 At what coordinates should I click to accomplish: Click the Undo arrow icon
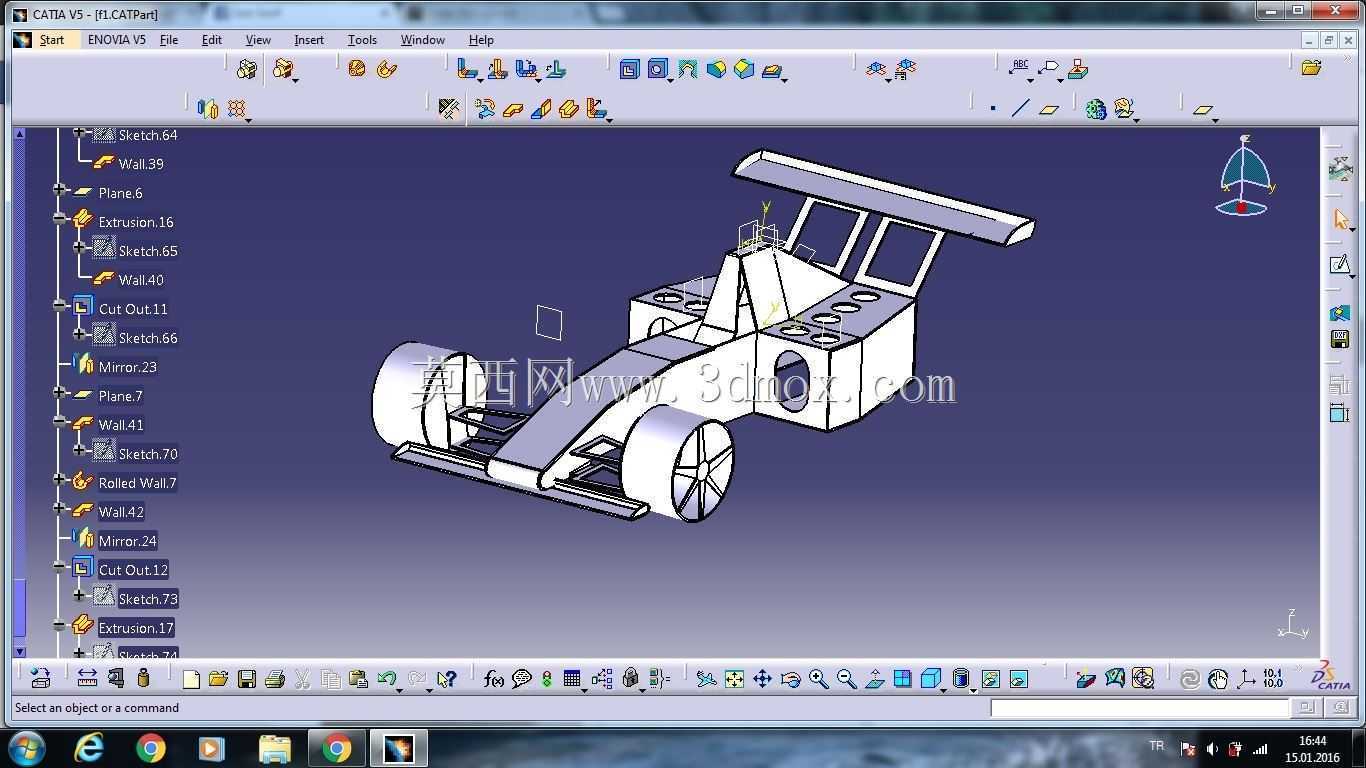(386, 679)
